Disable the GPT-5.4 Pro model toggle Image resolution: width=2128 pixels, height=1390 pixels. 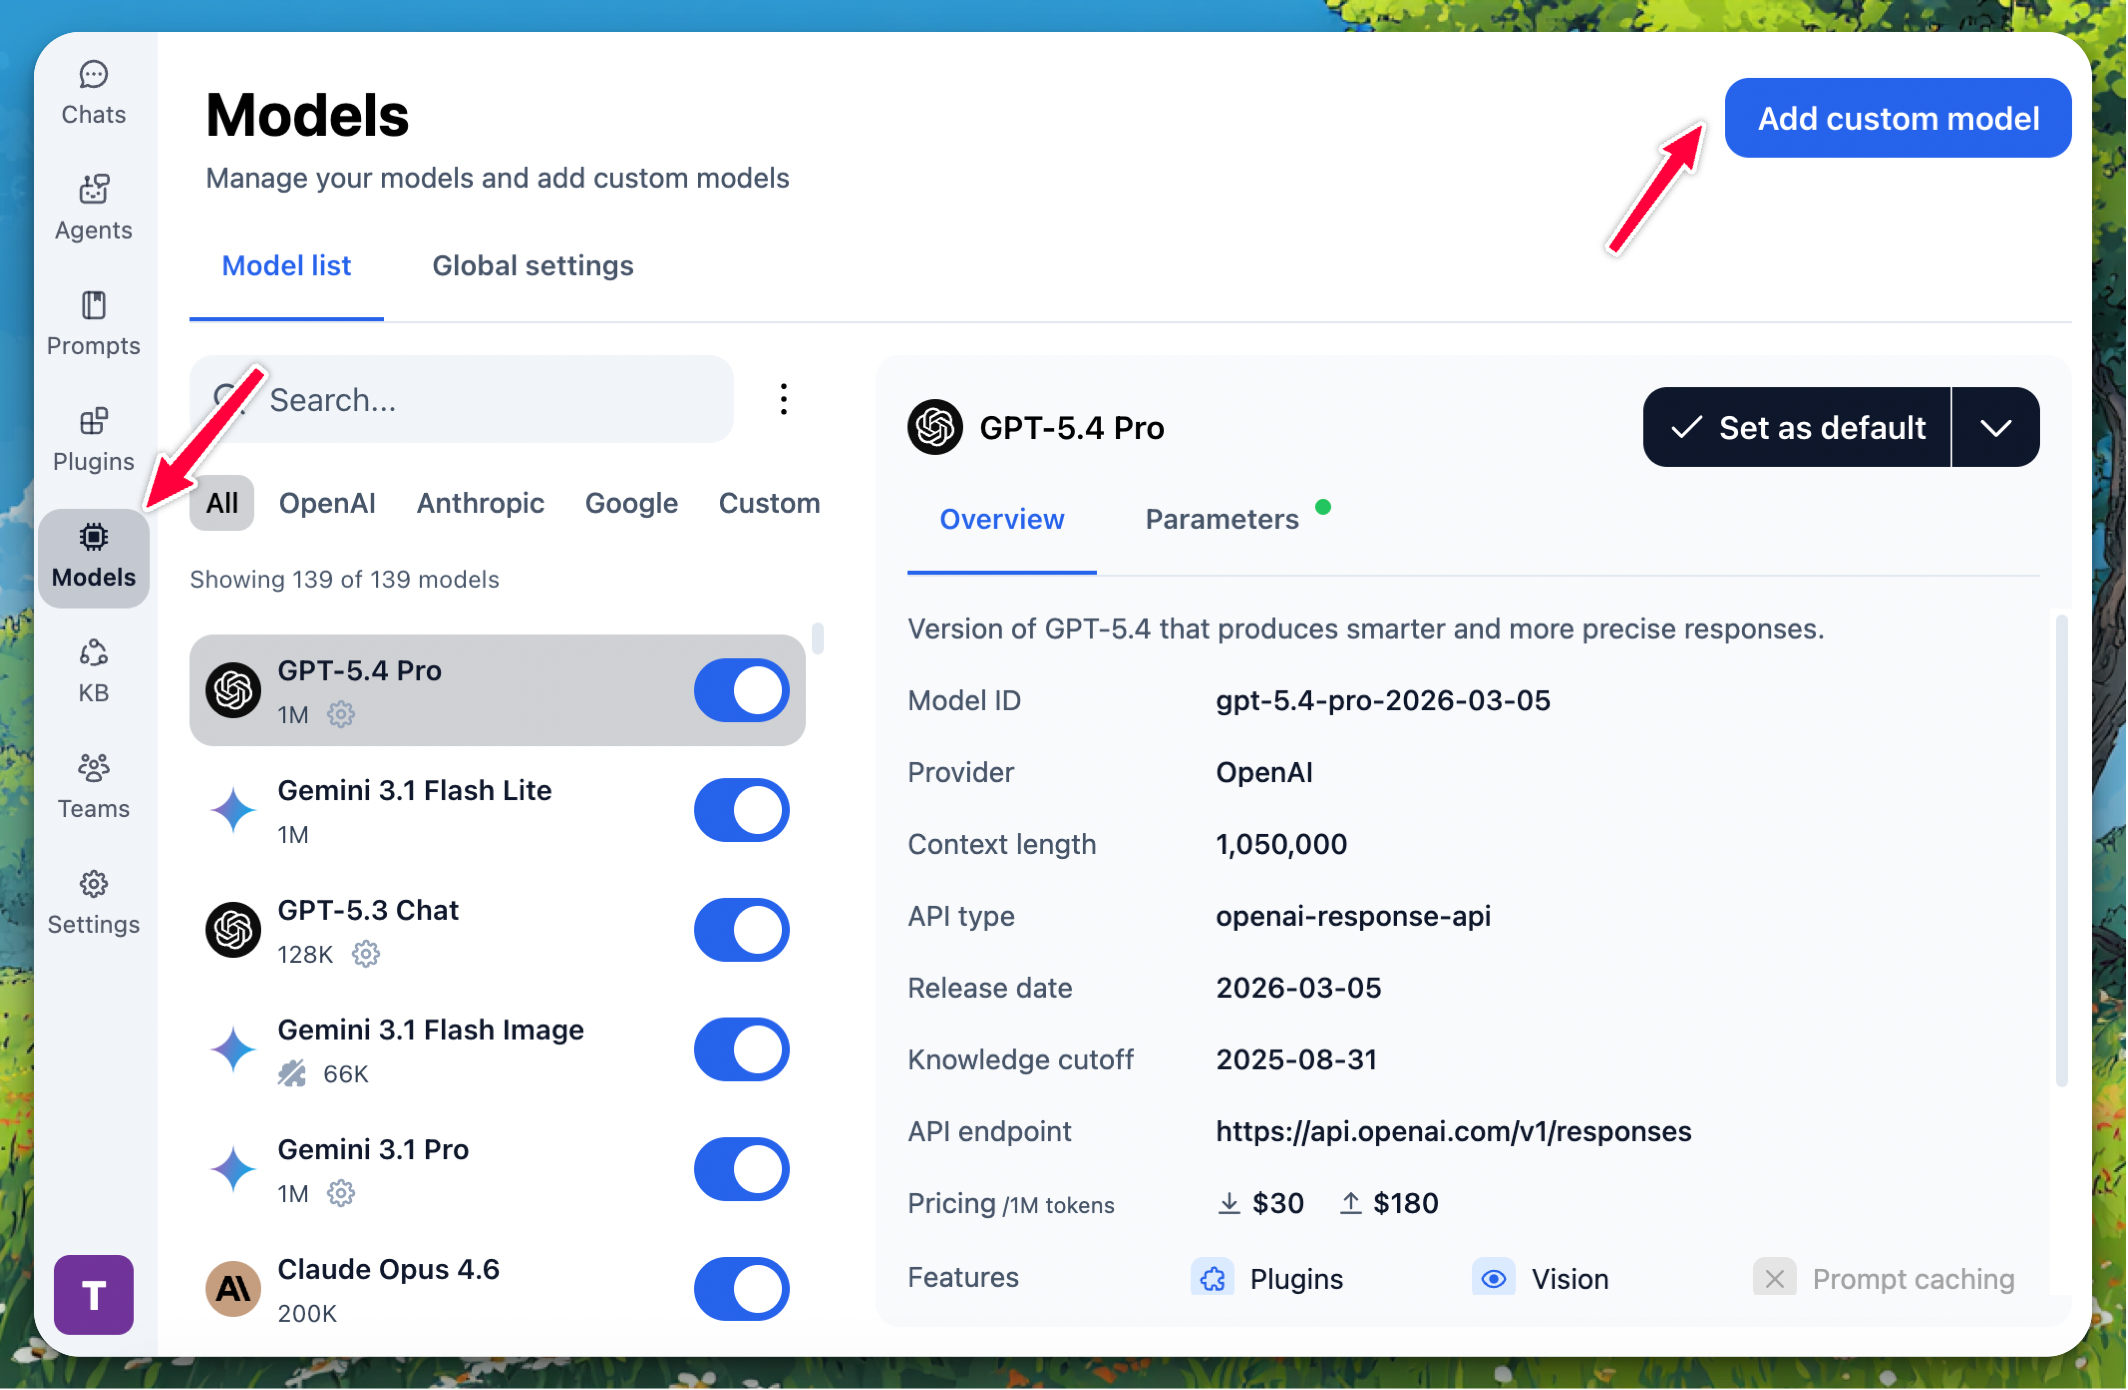tap(741, 690)
